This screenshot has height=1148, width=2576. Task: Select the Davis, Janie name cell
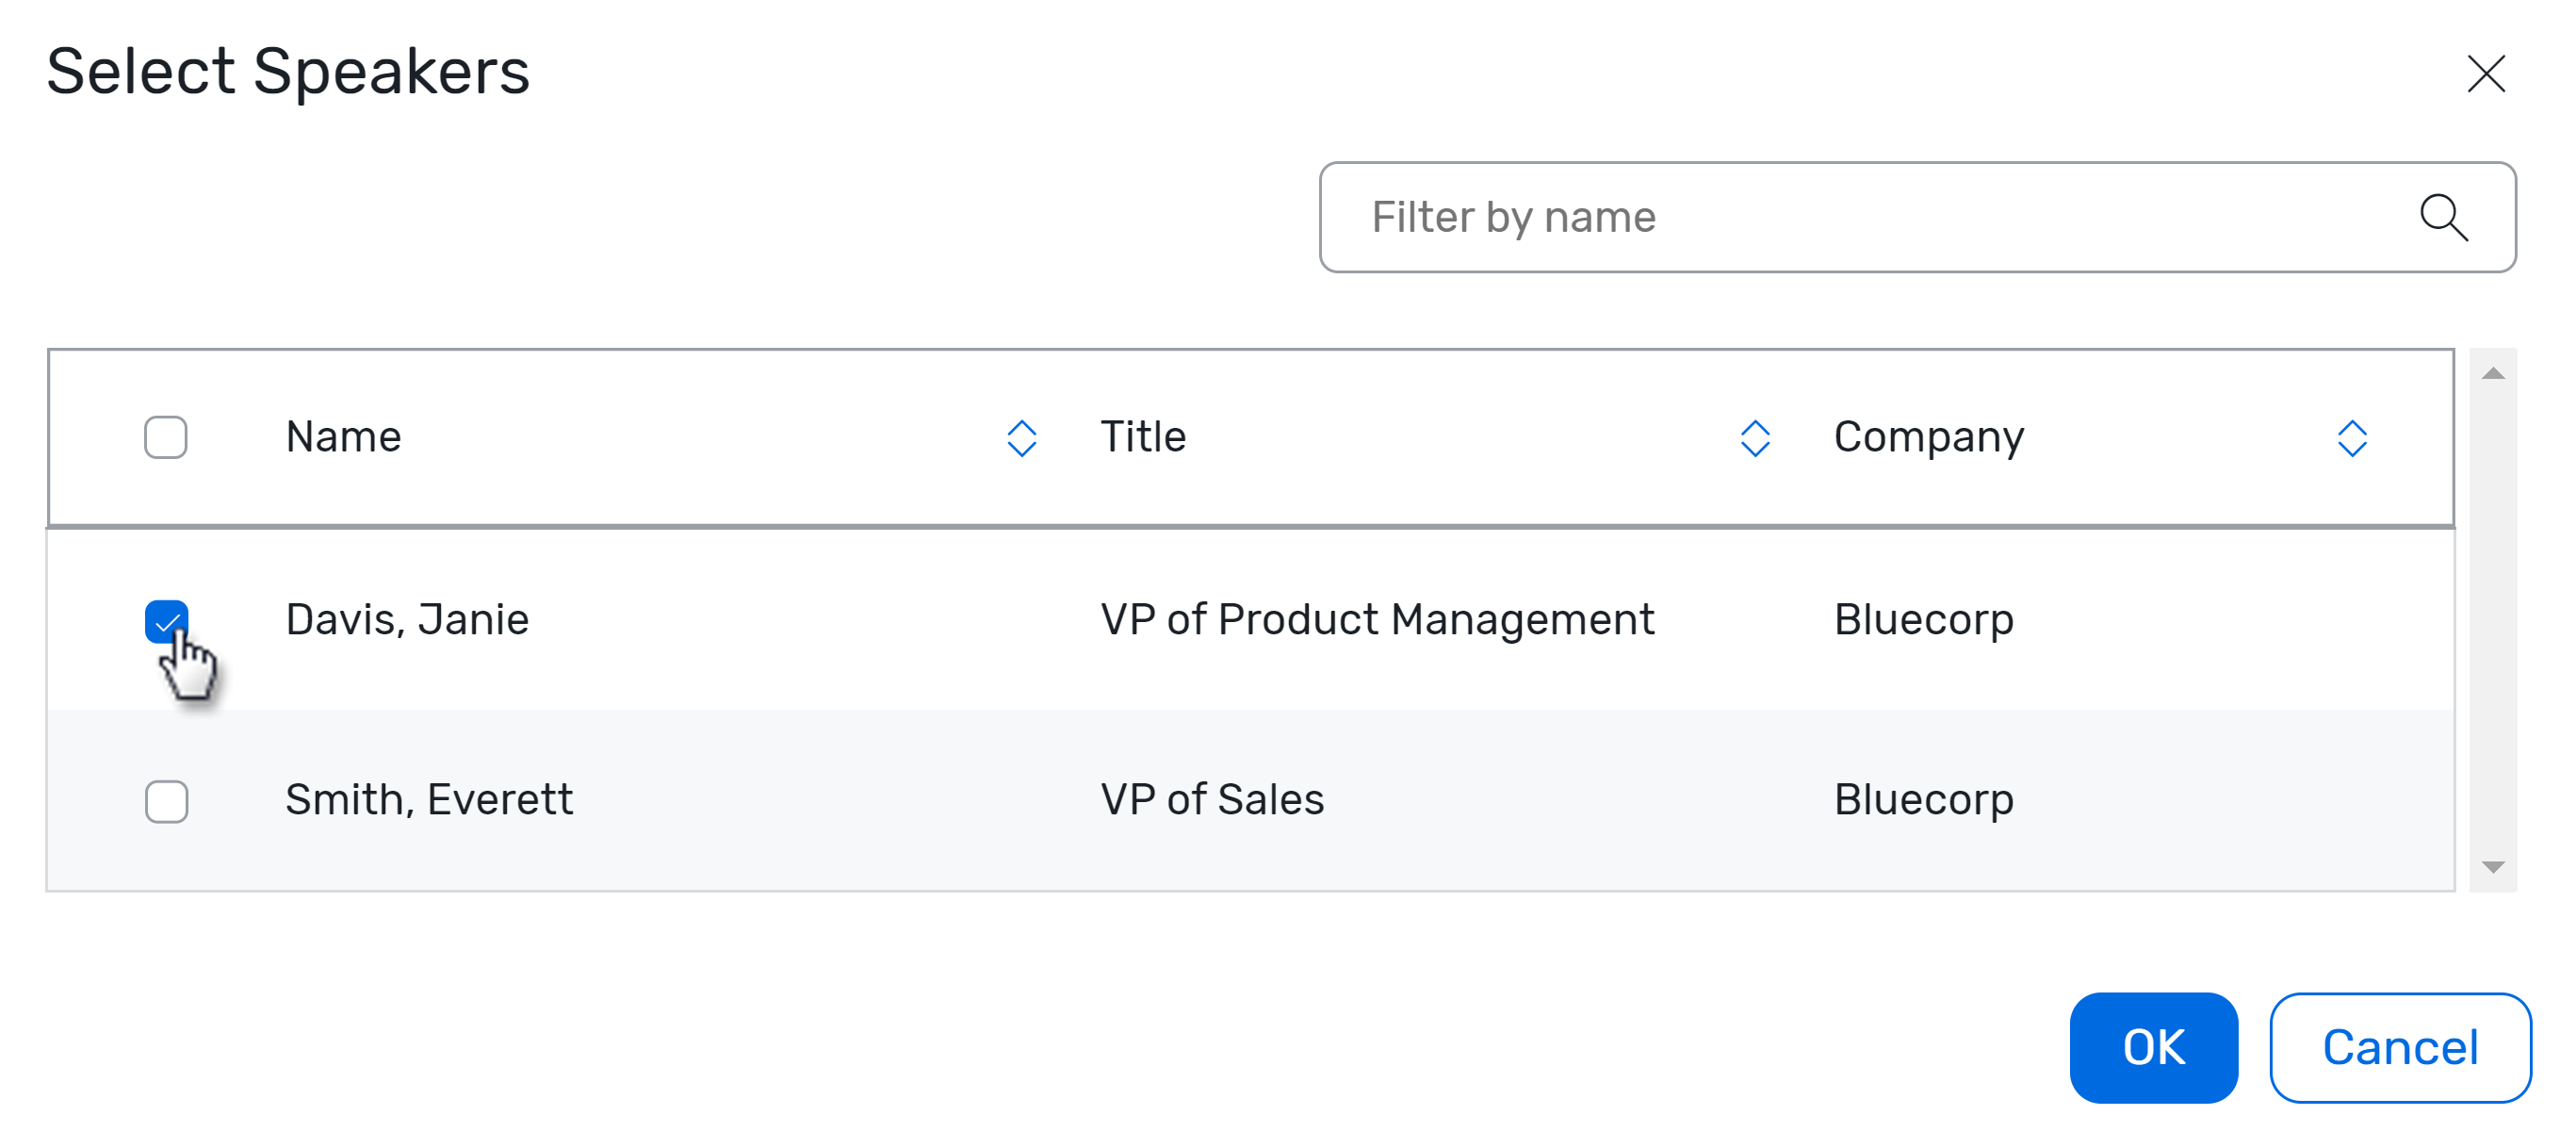point(407,620)
